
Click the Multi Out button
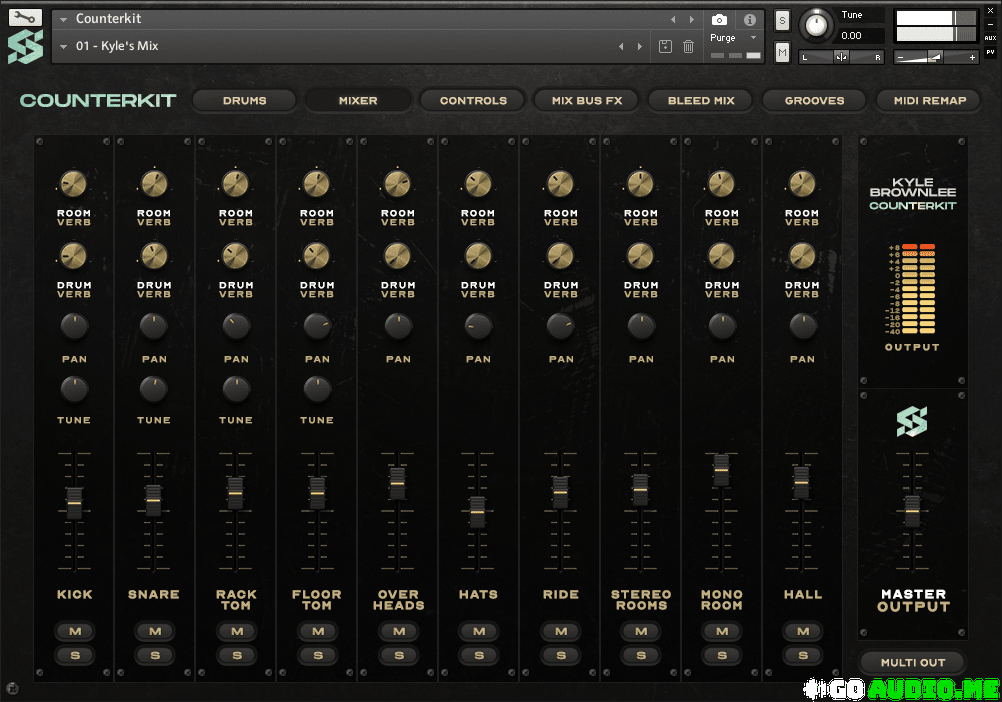click(x=912, y=662)
